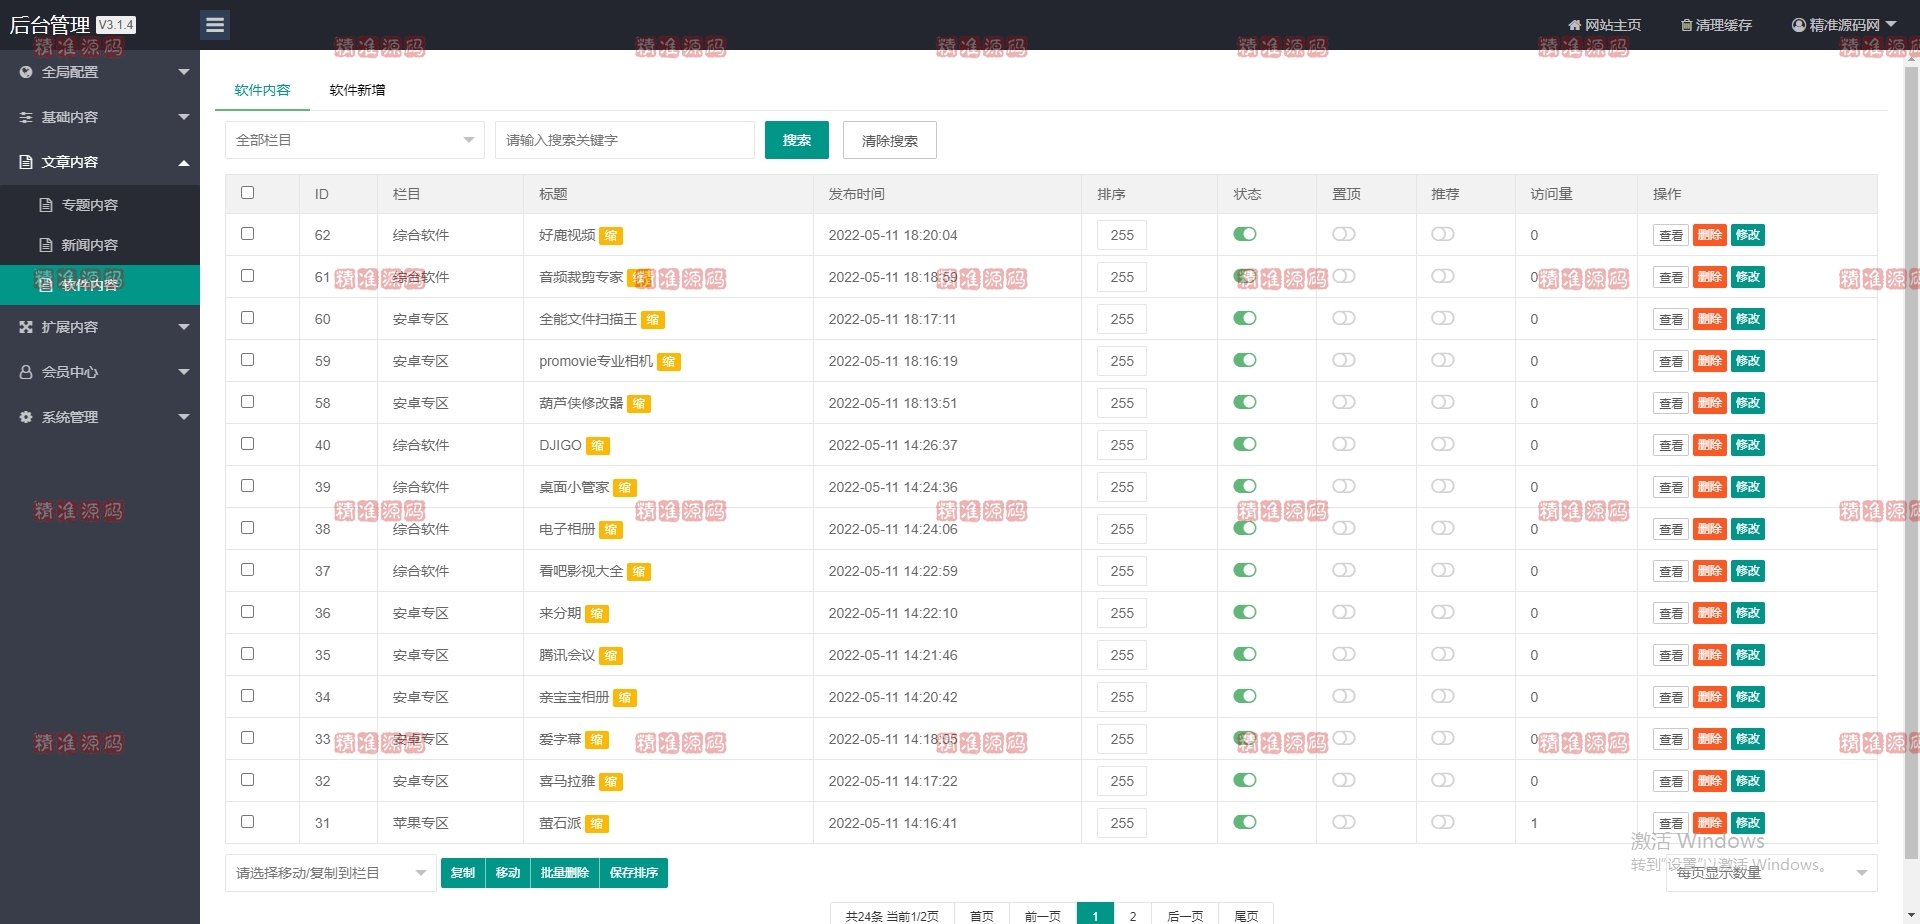Viewport: 1920px width, 924px height.
Task: Click the 扩展内容 puzzle icon
Action: click(26, 327)
